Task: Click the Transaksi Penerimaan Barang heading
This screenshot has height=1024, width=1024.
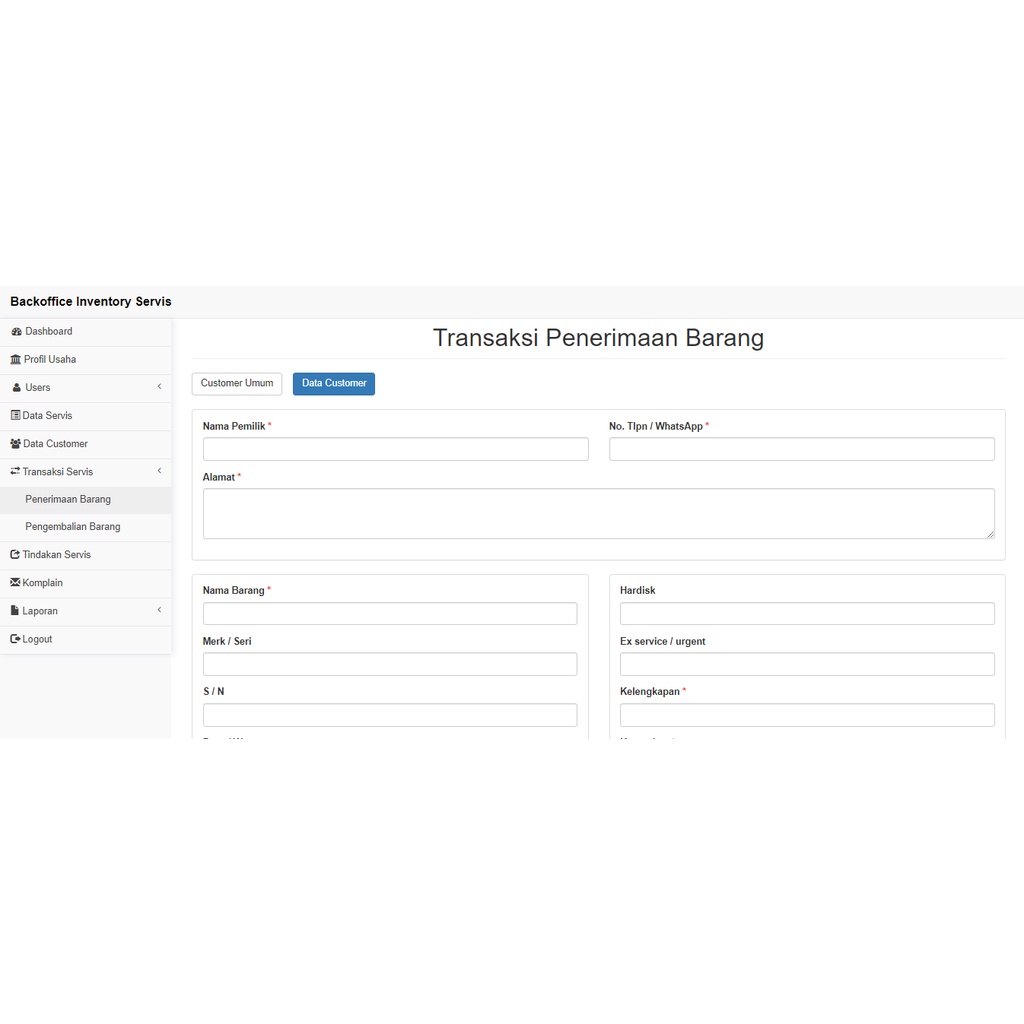Action: coord(598,338)
